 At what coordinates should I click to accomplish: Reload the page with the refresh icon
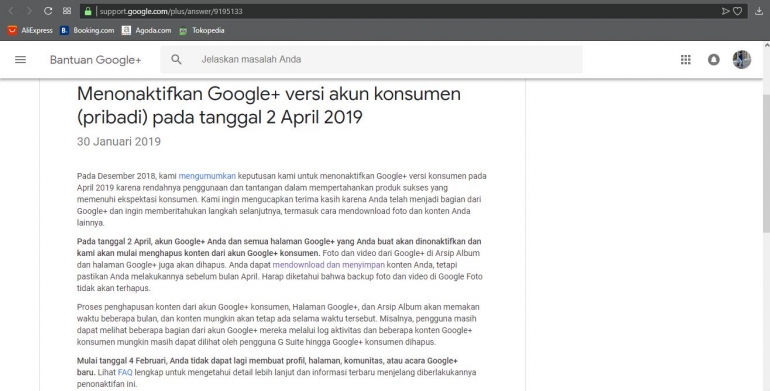(x=48, y=11)
